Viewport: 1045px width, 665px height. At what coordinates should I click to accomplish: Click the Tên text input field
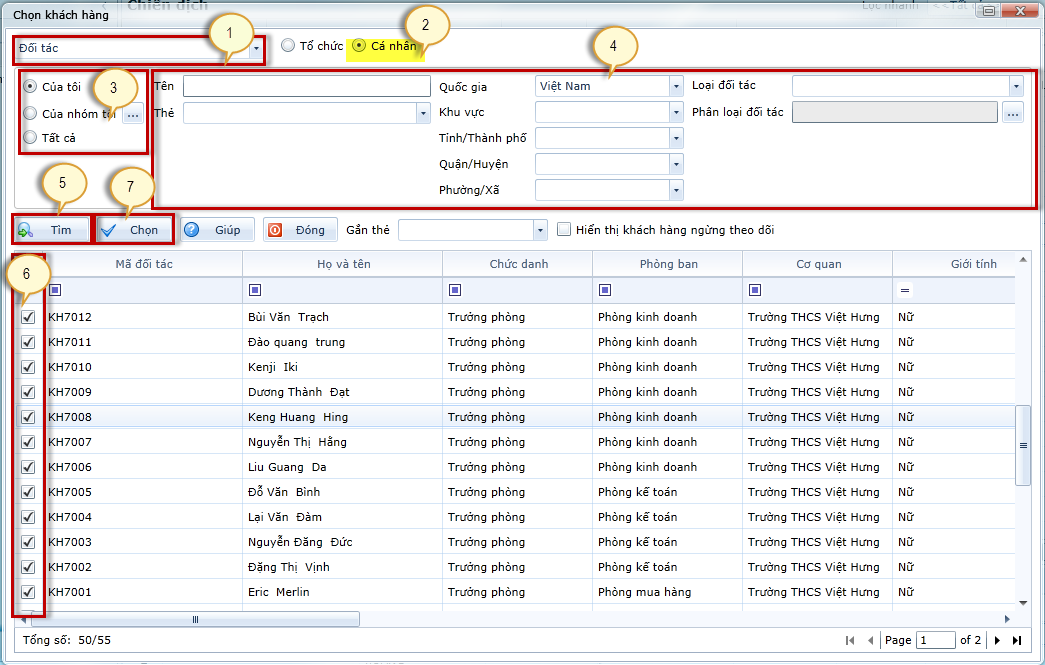click(x=306, y=86)
